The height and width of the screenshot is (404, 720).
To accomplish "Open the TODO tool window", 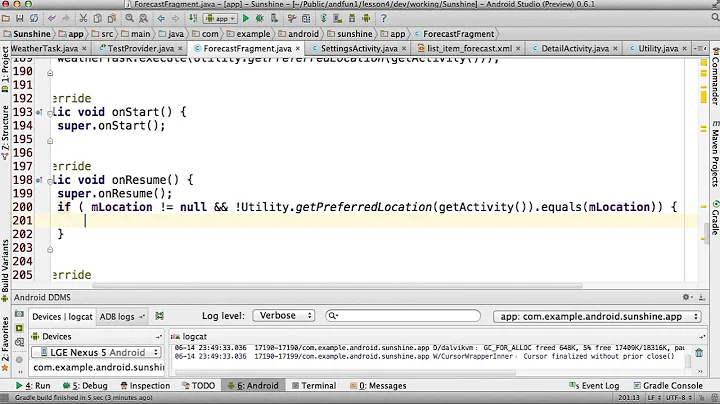I will (199, 386).
